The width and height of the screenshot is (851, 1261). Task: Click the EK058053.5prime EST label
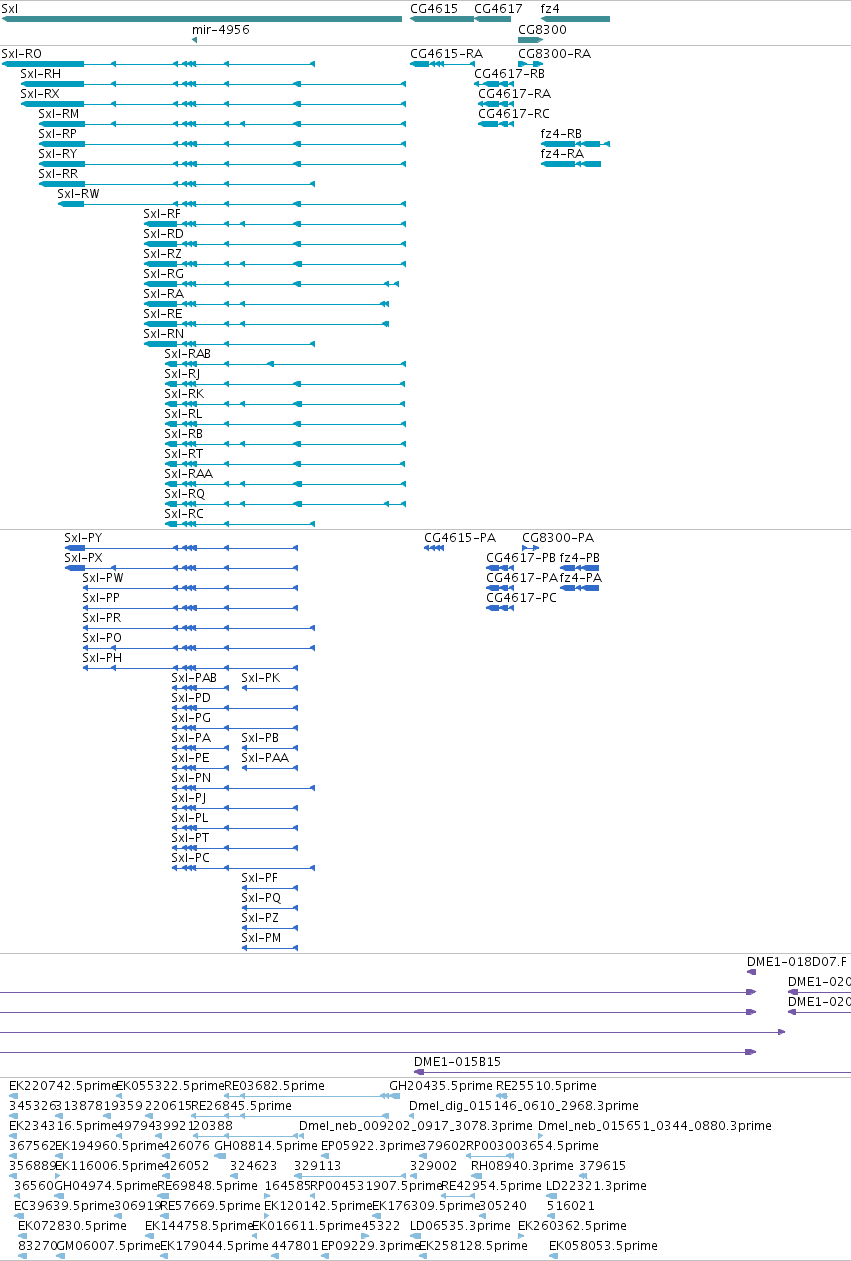pos(603,1246)
